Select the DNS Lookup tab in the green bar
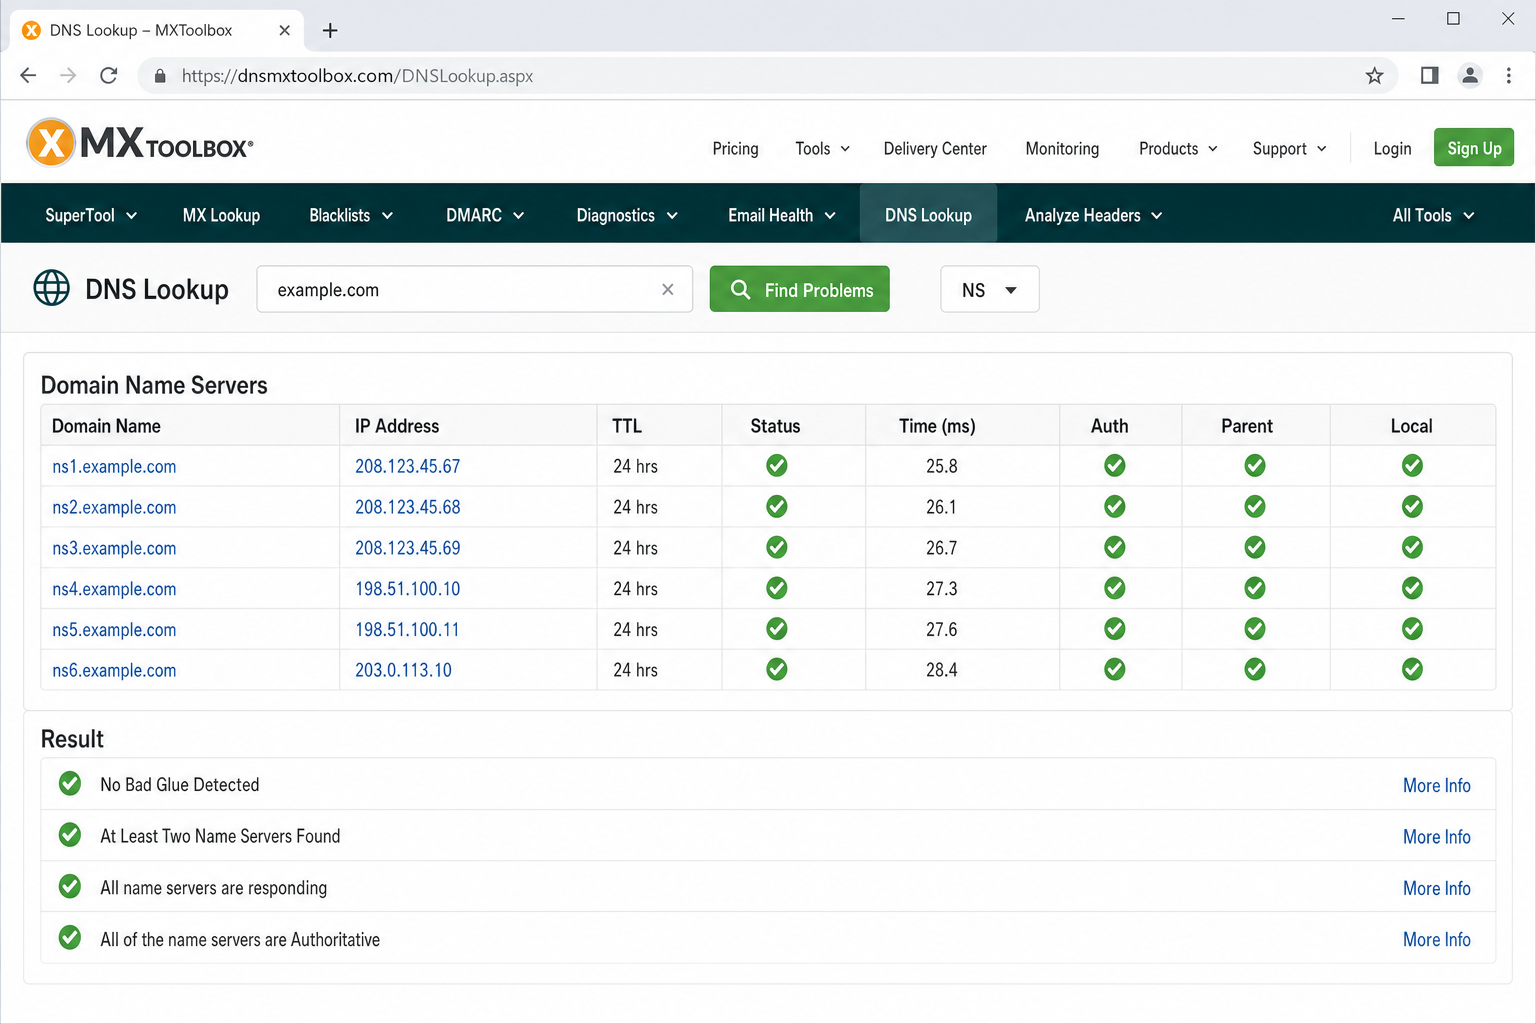 coord(928,215)
